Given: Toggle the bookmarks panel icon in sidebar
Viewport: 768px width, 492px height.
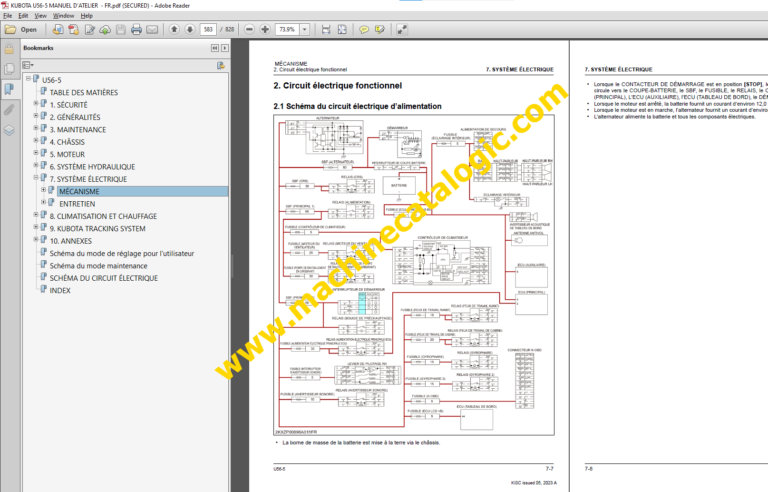Looking at the screenshot, I should coord(9,89).
